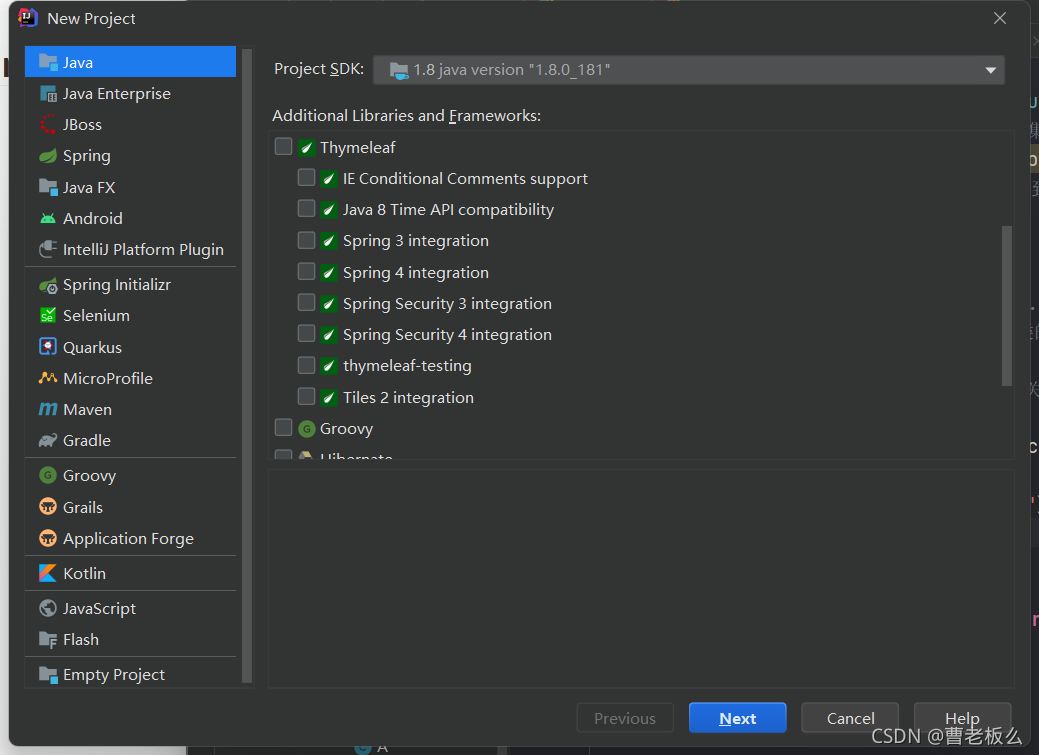Click the Gradle elephant icon
This screenshot has height=755, width=1039.
coord(48,441)
